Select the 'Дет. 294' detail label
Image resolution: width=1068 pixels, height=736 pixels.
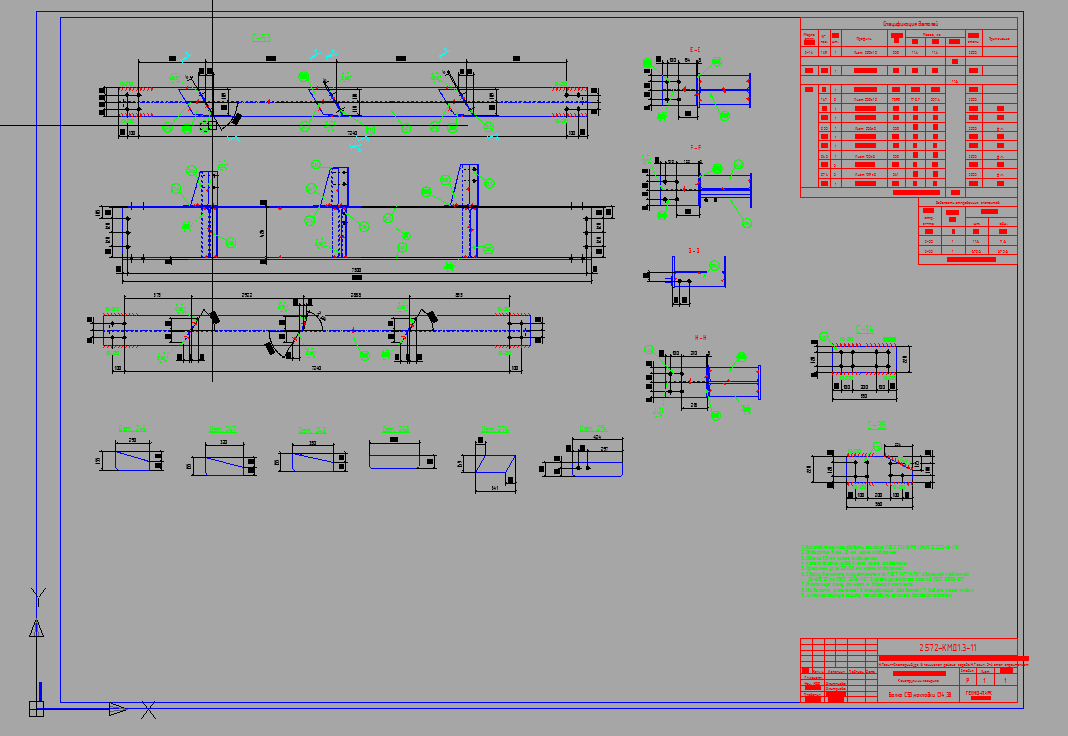[593, 429]
